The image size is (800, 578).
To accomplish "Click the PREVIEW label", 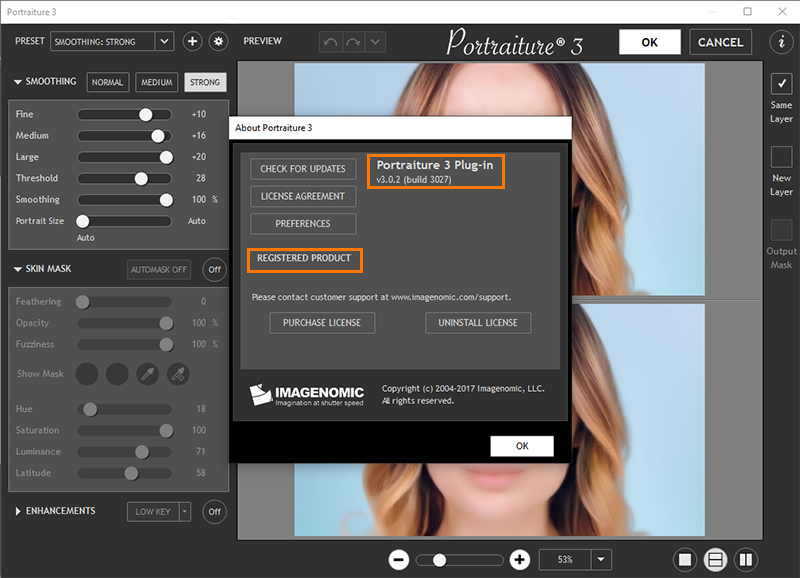I will pos(262,41).
